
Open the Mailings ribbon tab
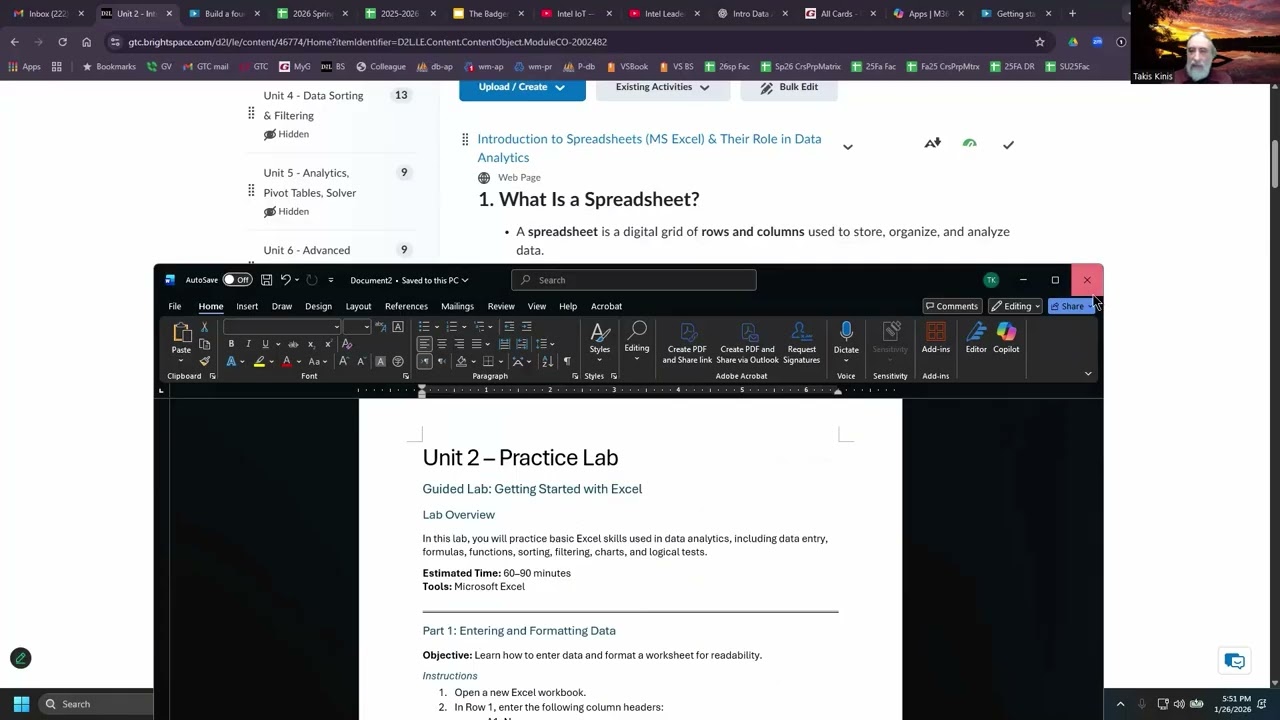457,306
